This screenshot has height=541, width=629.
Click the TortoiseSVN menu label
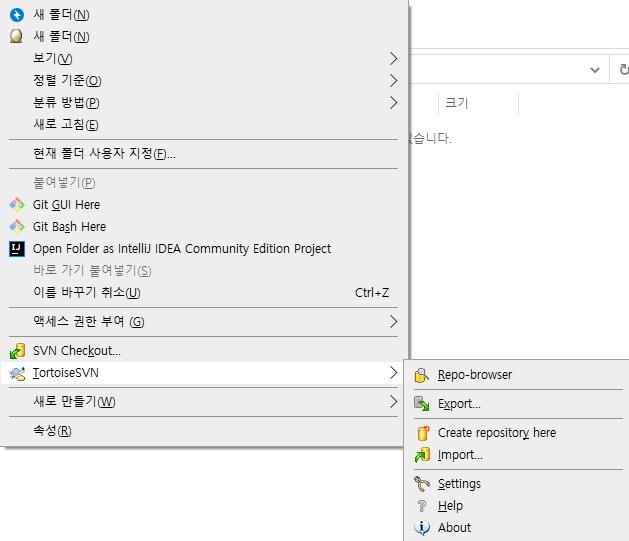click(66, 373)
